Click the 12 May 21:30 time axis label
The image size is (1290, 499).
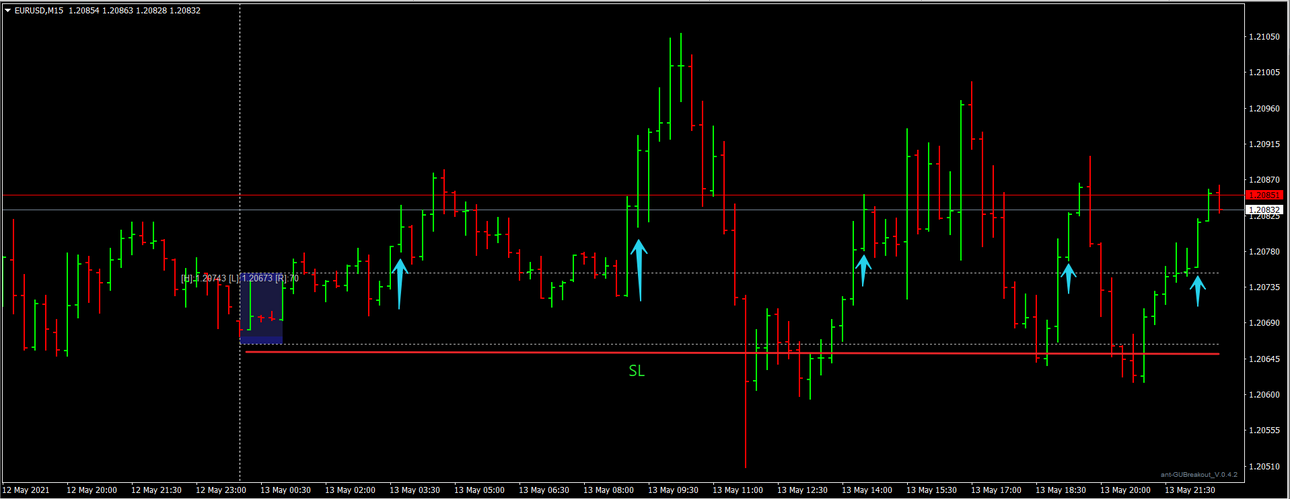tap(156, 490)
